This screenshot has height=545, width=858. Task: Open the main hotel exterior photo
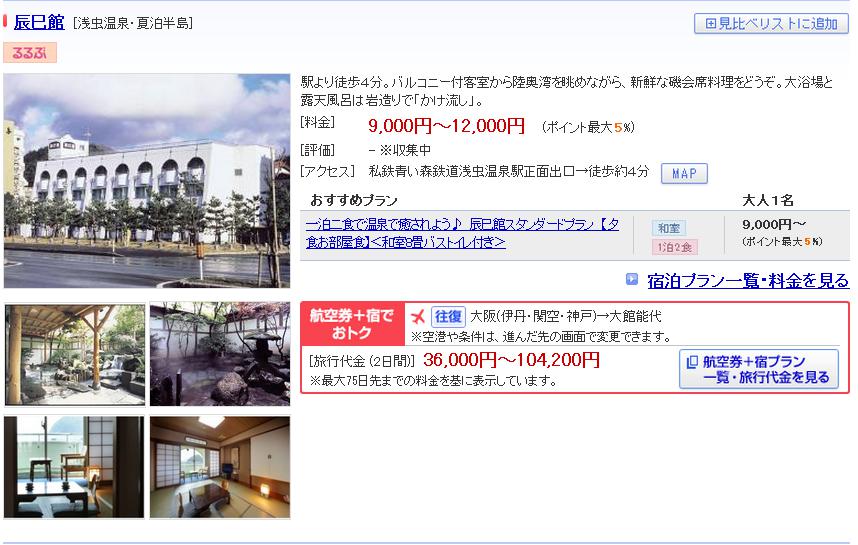[x=147, y=181]
